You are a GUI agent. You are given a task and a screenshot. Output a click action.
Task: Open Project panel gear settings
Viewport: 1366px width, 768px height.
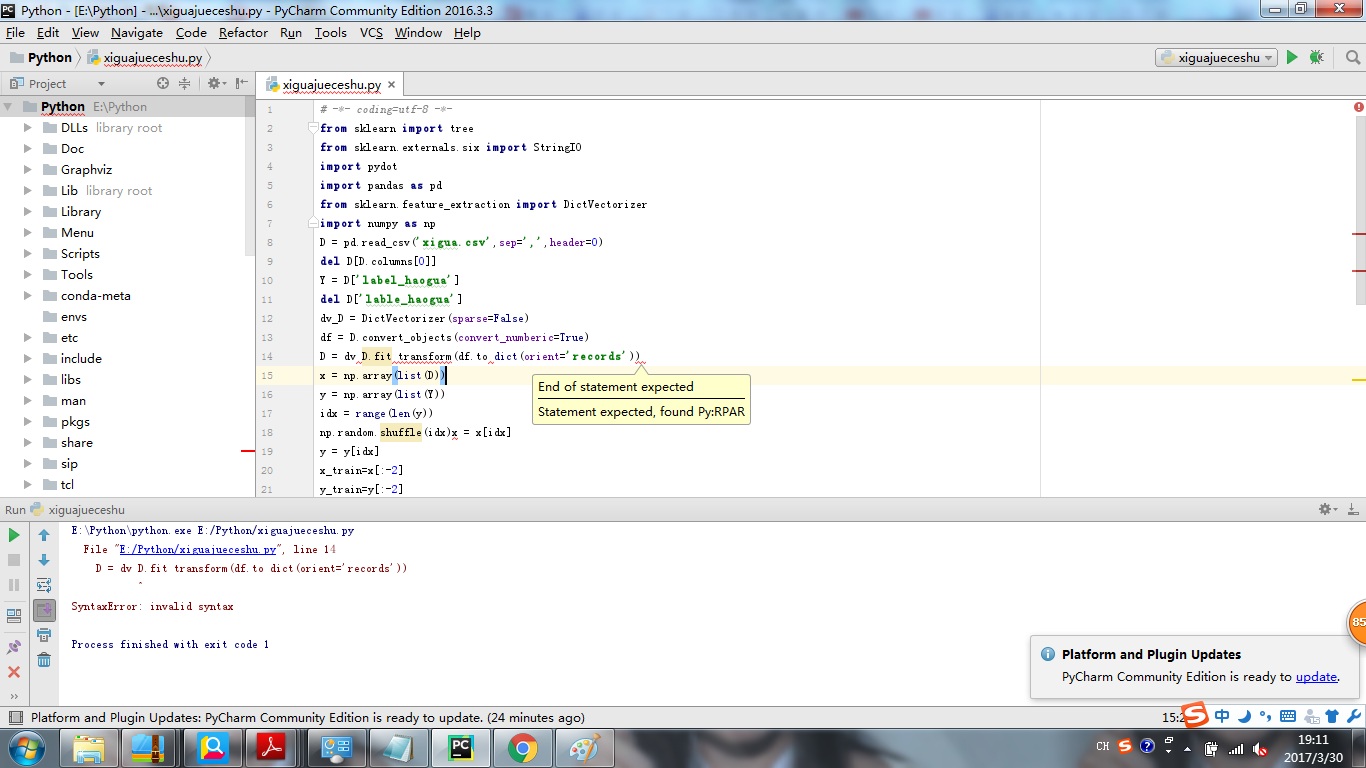coord(215,83)
